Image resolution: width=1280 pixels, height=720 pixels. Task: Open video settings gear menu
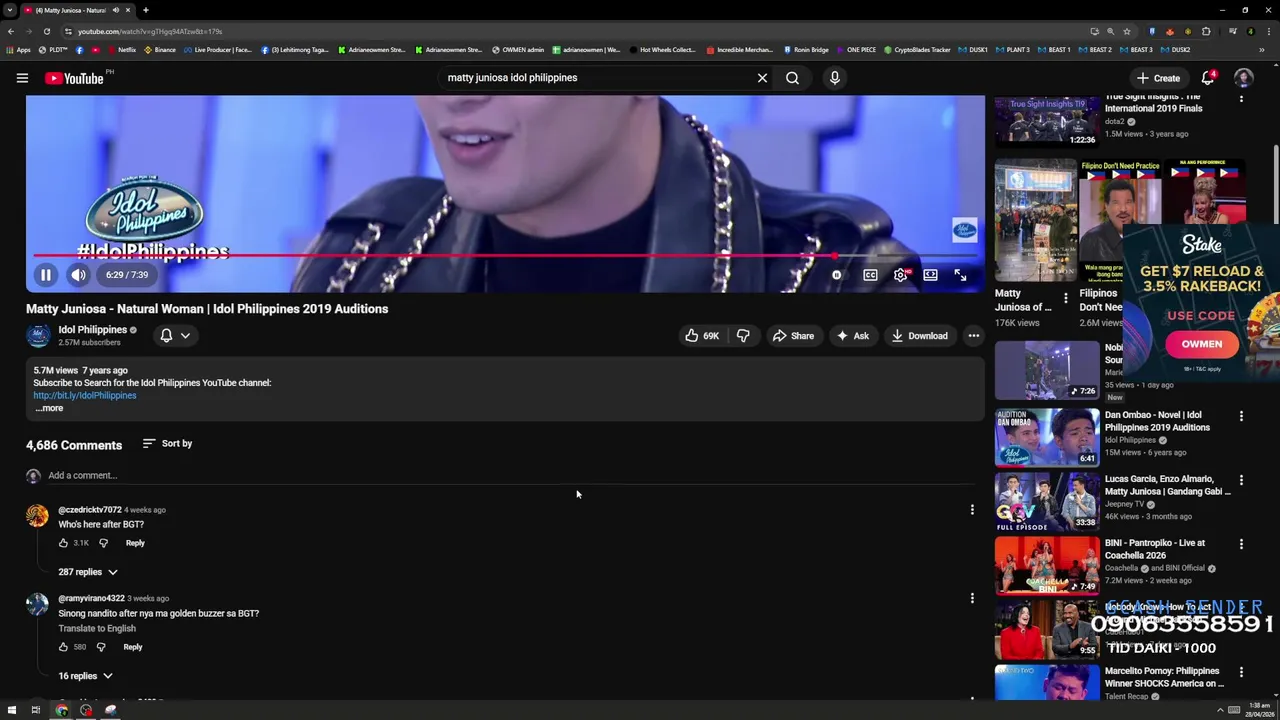tap(901, 275)
